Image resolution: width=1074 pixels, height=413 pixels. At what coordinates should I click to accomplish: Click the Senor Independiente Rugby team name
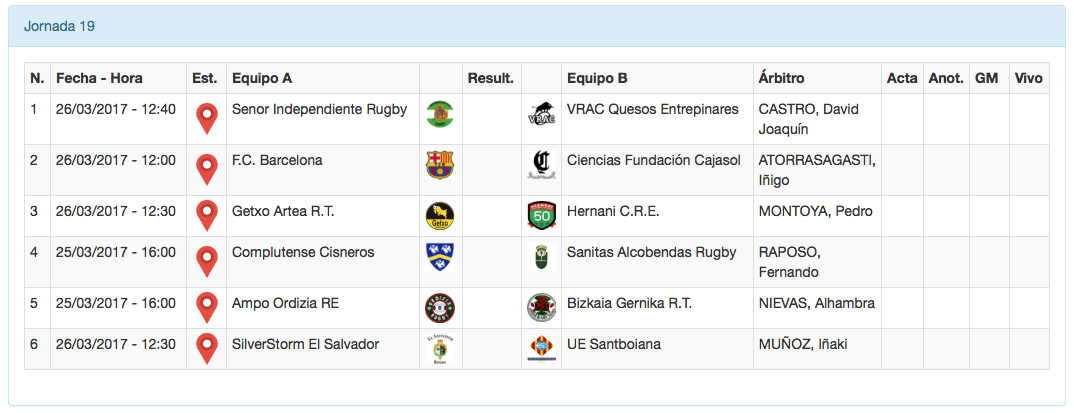point(319,109)
